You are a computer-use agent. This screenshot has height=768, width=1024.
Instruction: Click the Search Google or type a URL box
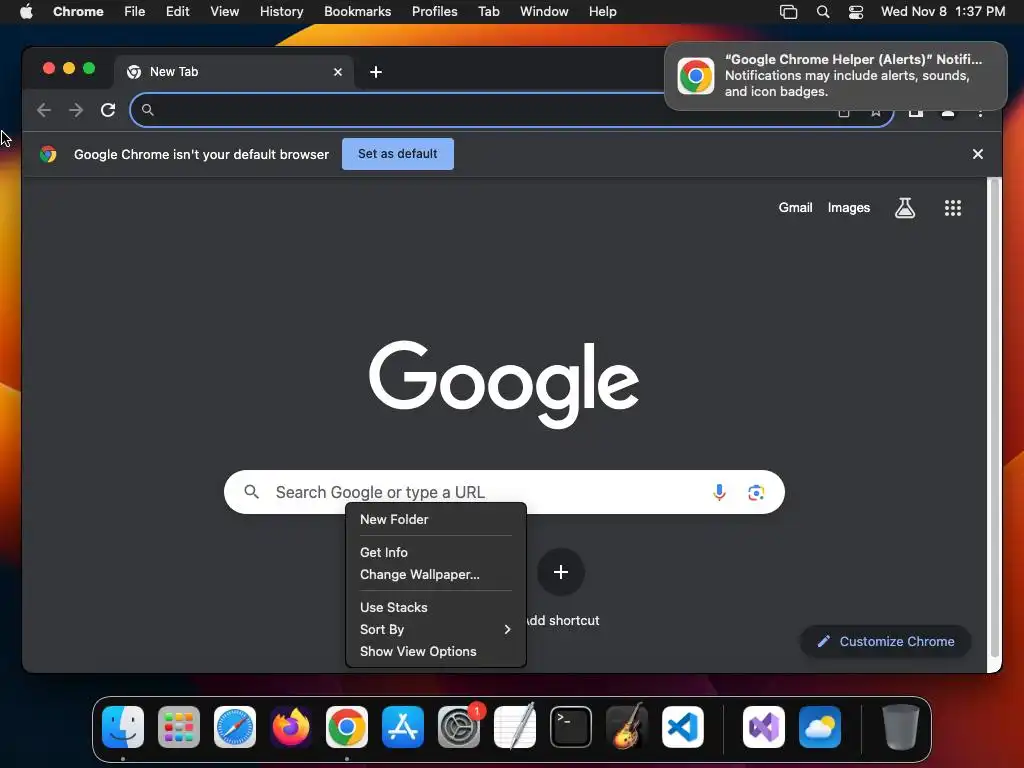coord(504,492)
